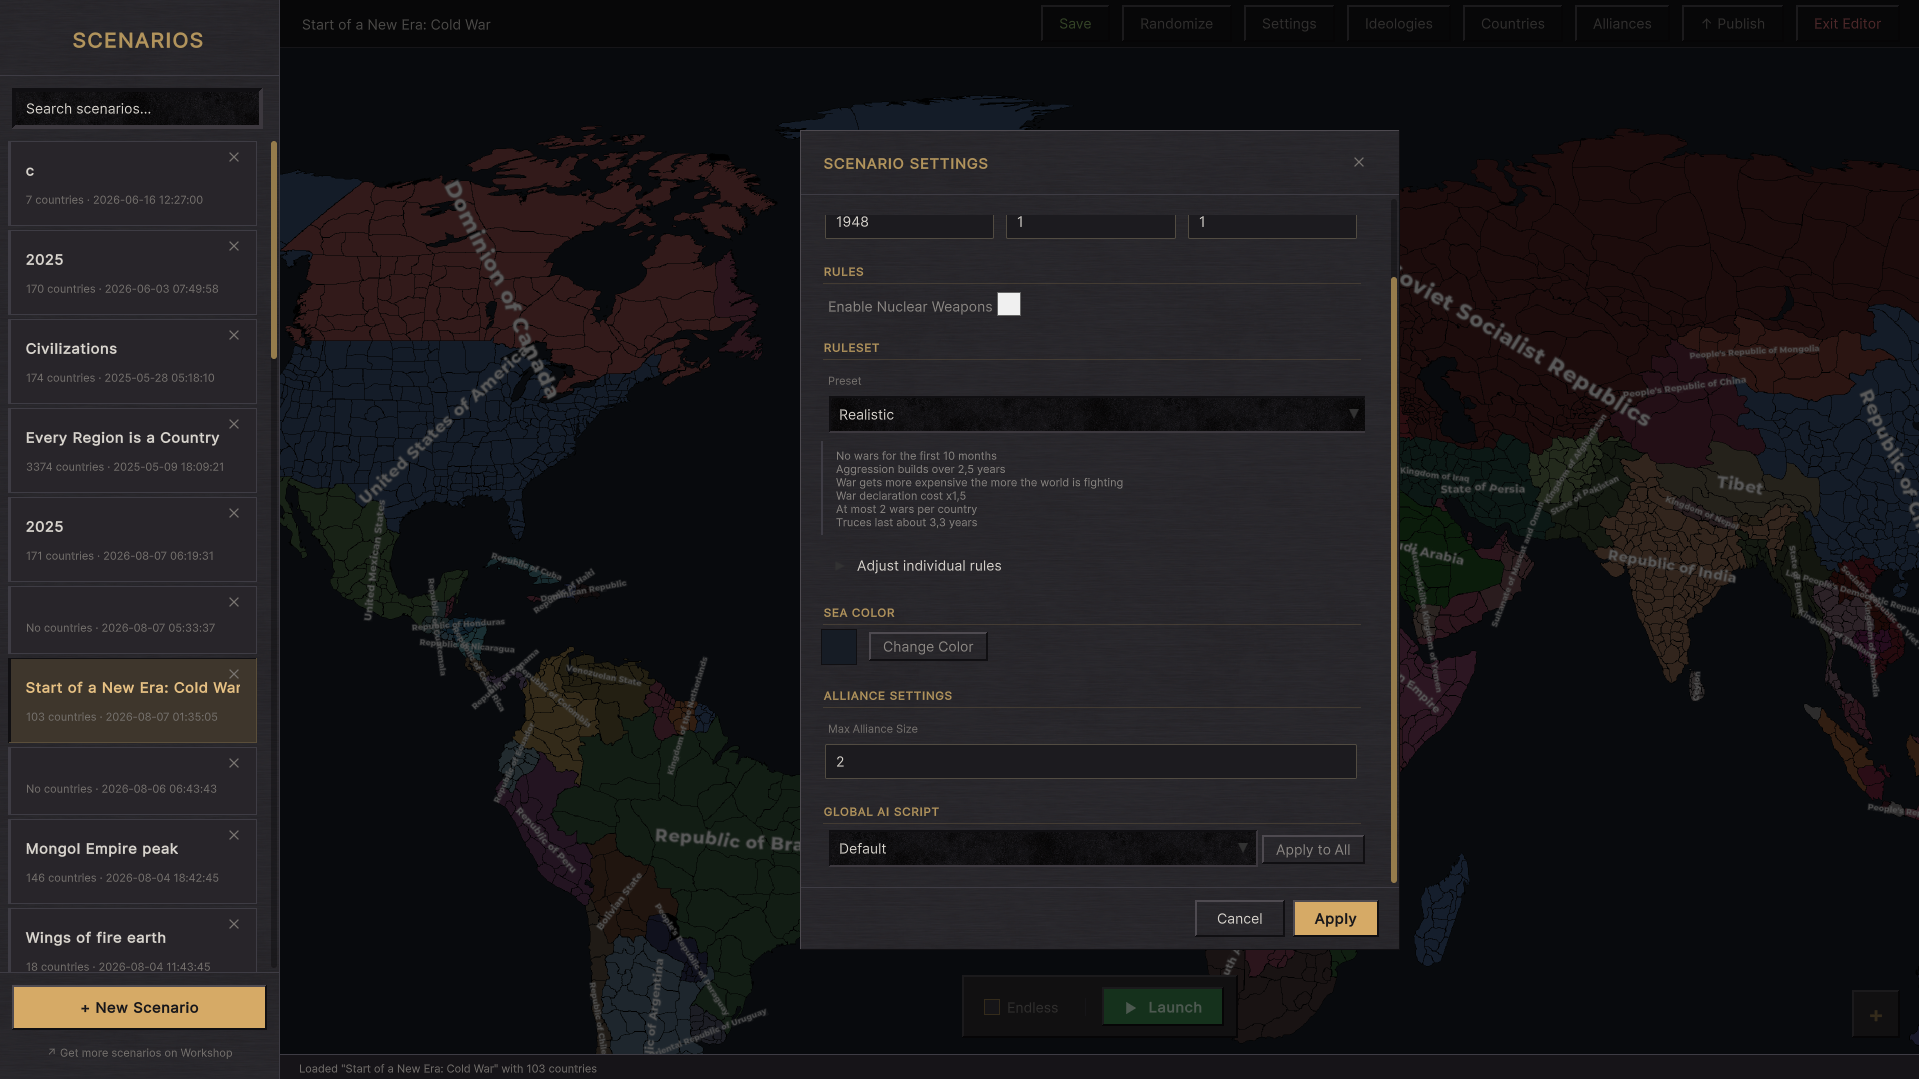Create a new scenario
This screenshot has width=1919, height=1079.
(139, 1008)
